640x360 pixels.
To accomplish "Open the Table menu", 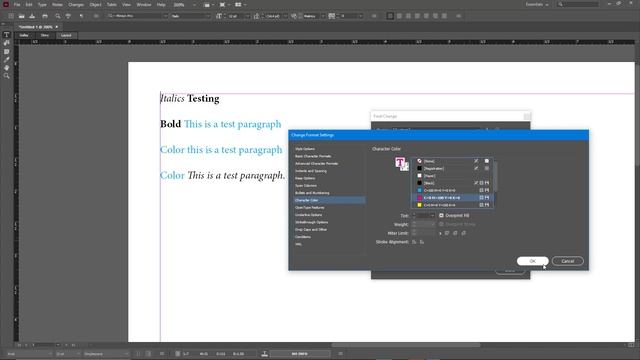I will click(x=111, y=5).
